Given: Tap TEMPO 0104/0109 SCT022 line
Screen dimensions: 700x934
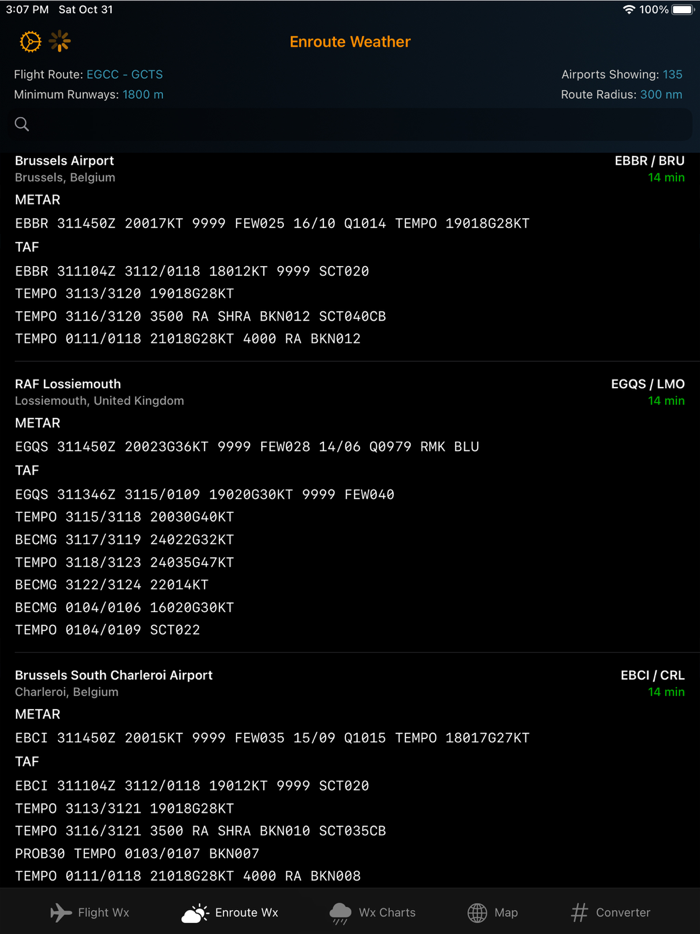Looking at the screenshot, I should tap(107, 630).
